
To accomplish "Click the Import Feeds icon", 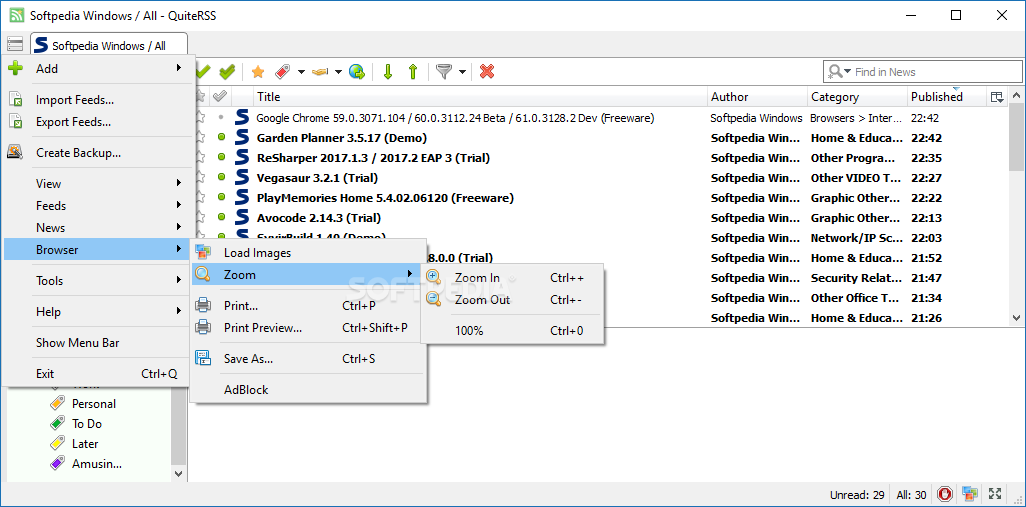I will point(16,100).
